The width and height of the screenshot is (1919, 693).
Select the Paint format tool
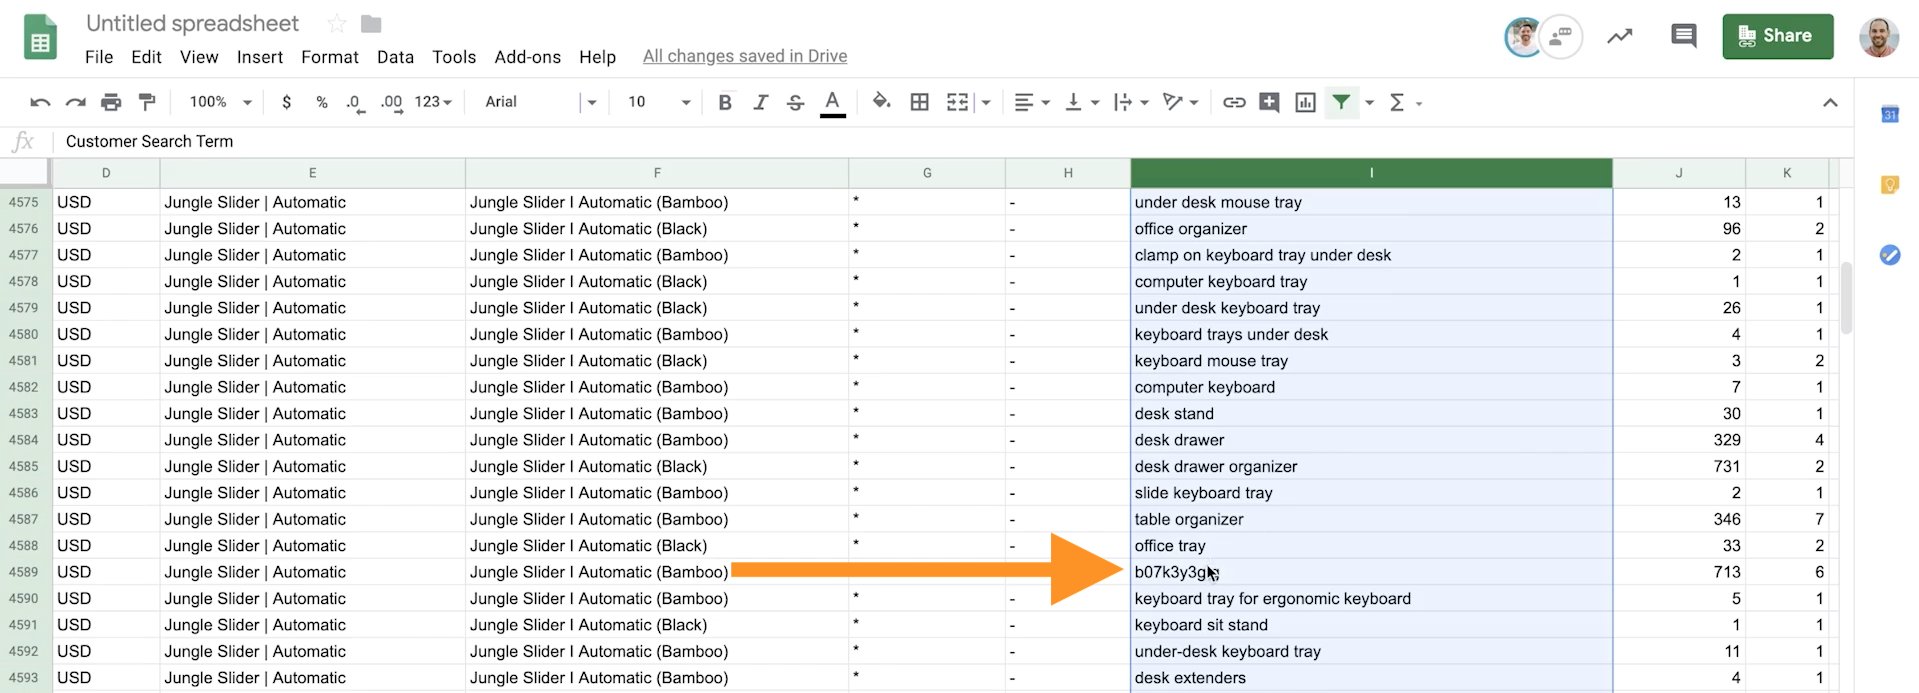[147, 102]
